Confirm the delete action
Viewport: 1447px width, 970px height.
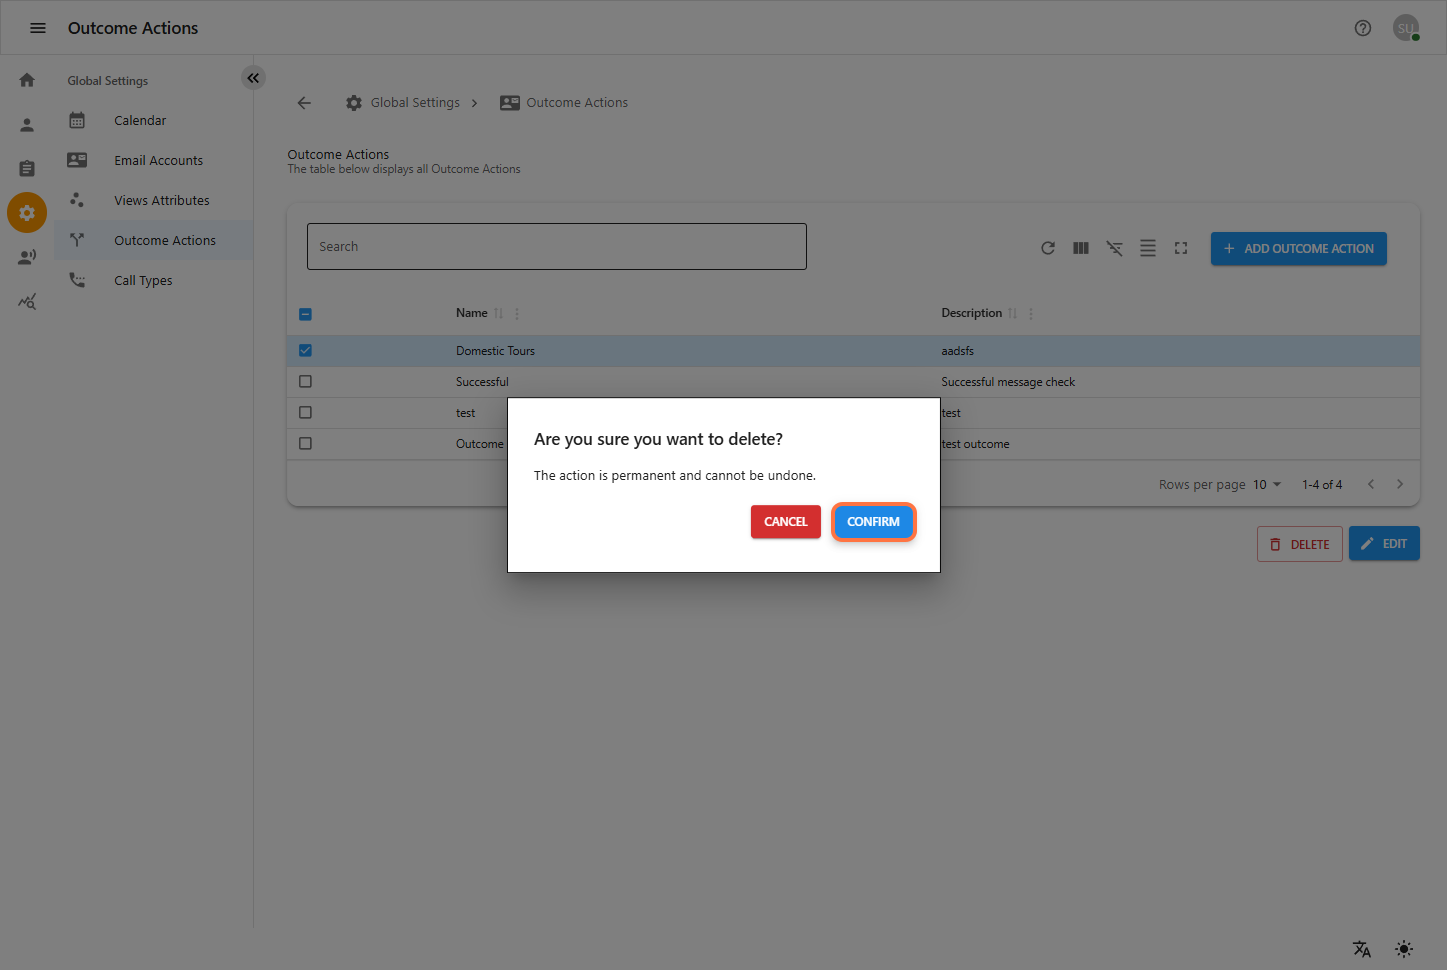(x=873, y=522)
